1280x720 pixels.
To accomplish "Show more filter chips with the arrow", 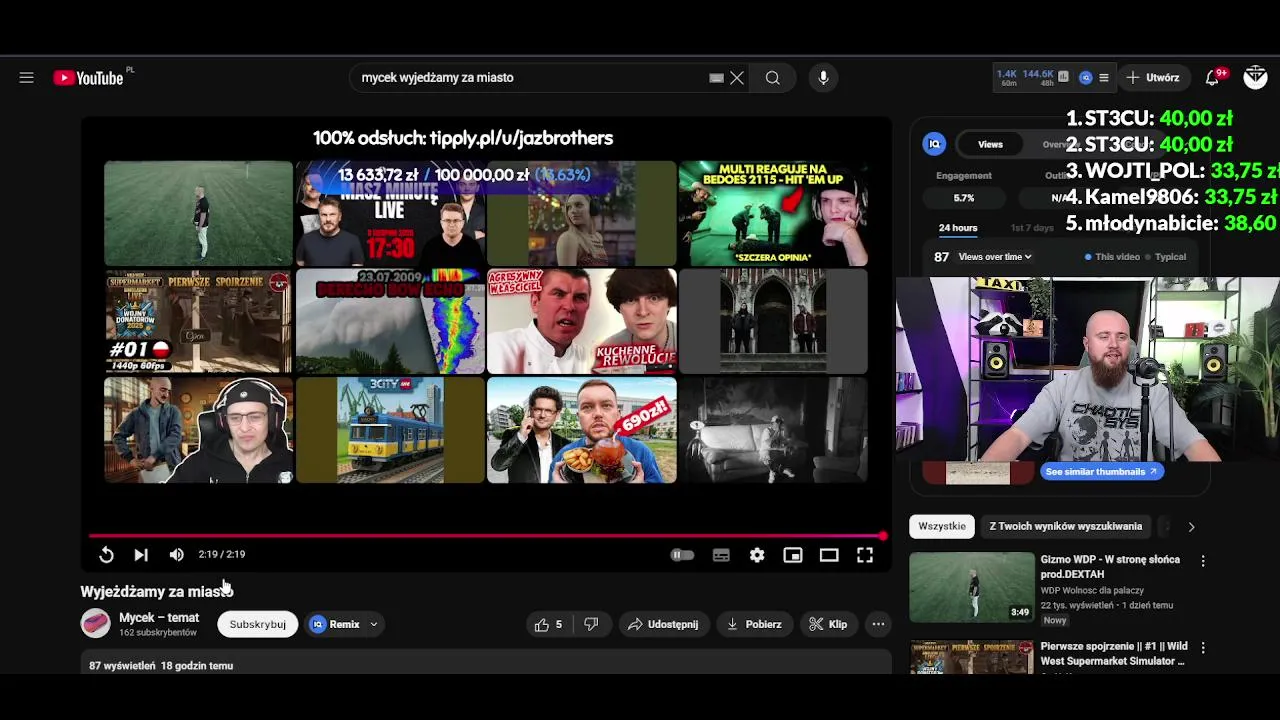I will click(x=1191, y=526).
